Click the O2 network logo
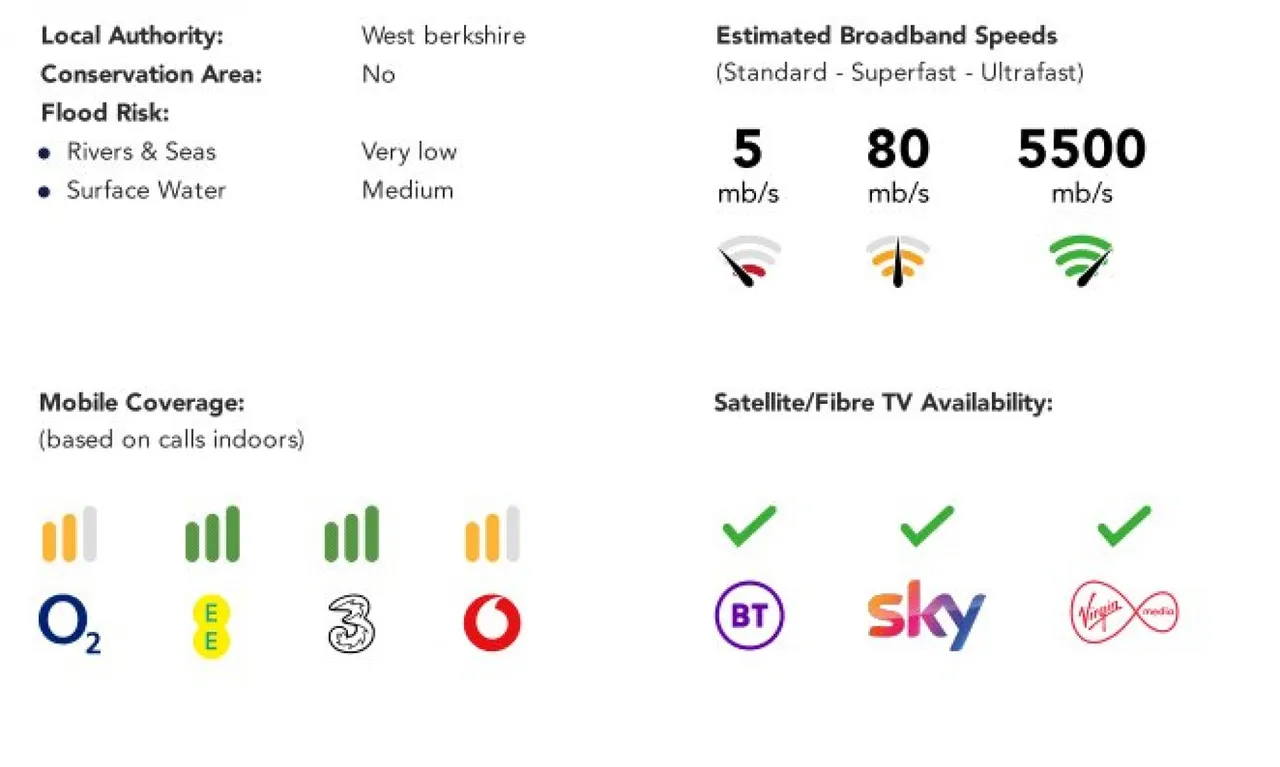The image size is (1280, 767). pyautogui.click(x=70, y=625)
